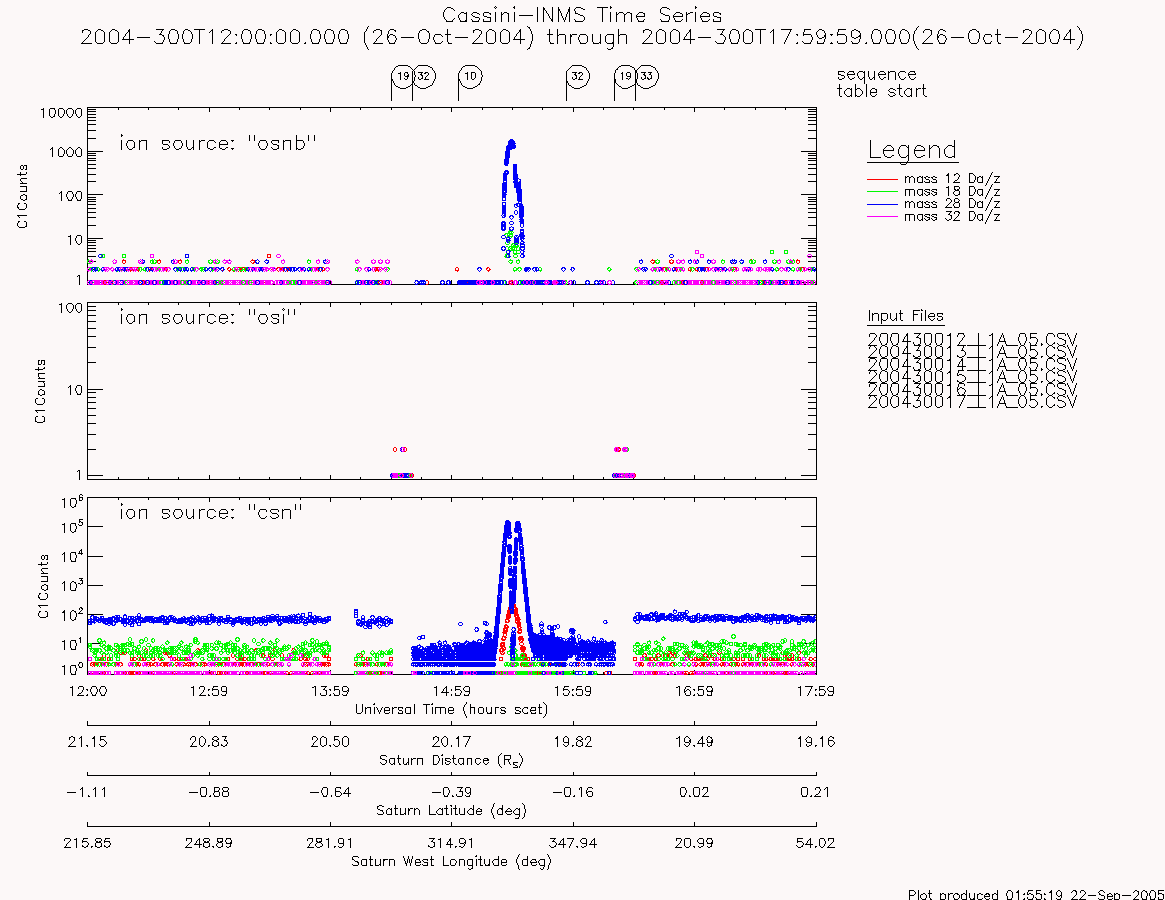Image resolution: width=1165 pixels, height=900 pixels.
Task: Click longitude value 20.99
Action: pos(694,843)
